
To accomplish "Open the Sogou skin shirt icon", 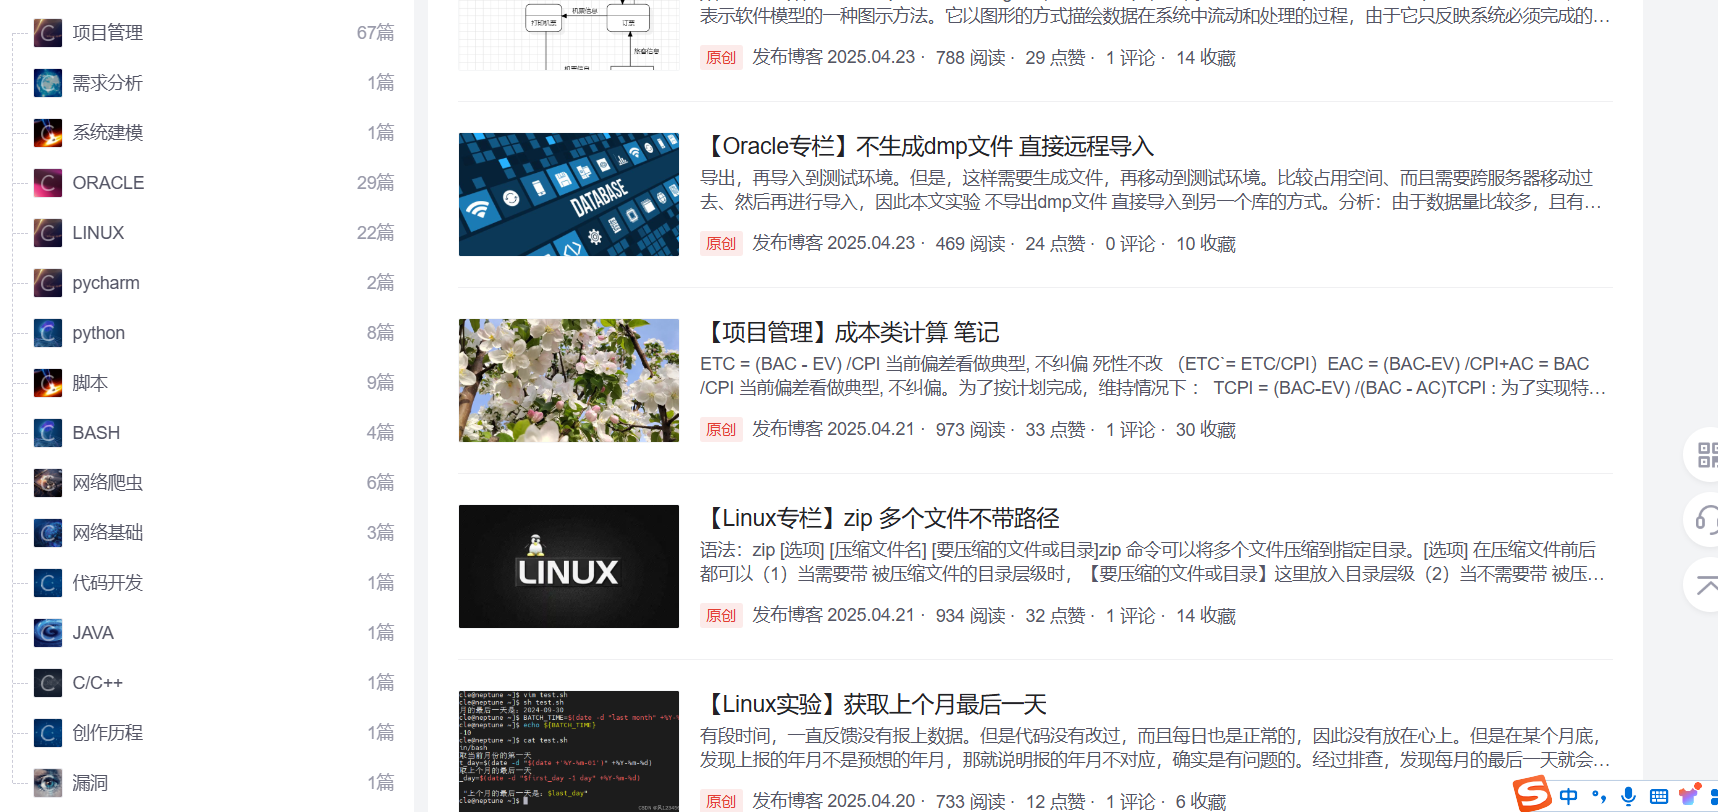I will click(x=1689, y=796).
